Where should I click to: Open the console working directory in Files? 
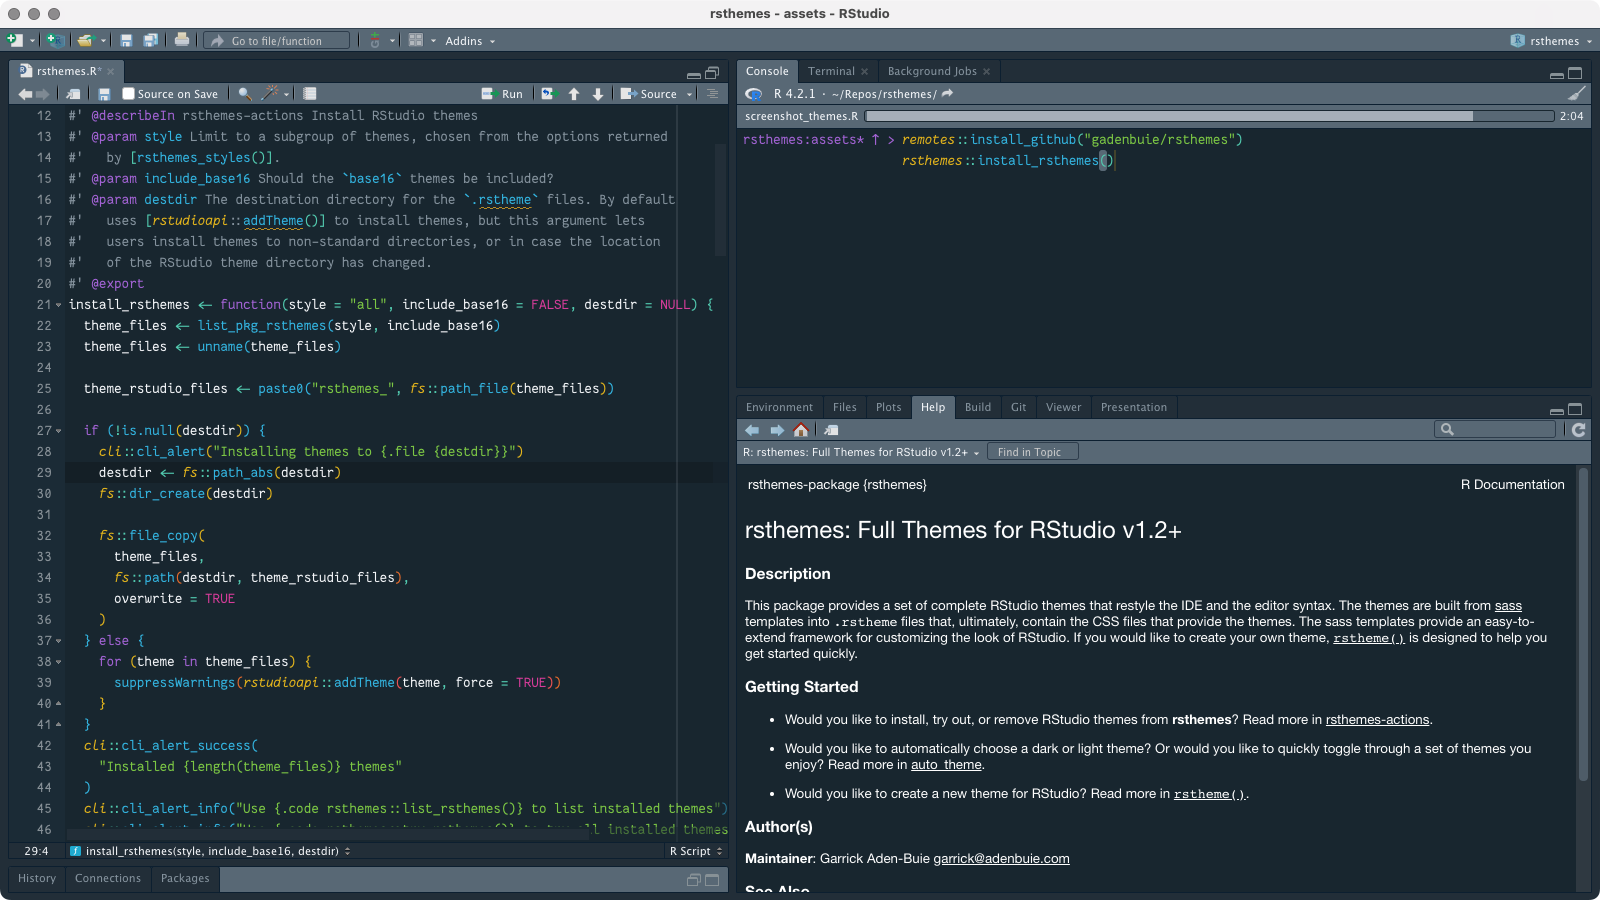[947, 93]
